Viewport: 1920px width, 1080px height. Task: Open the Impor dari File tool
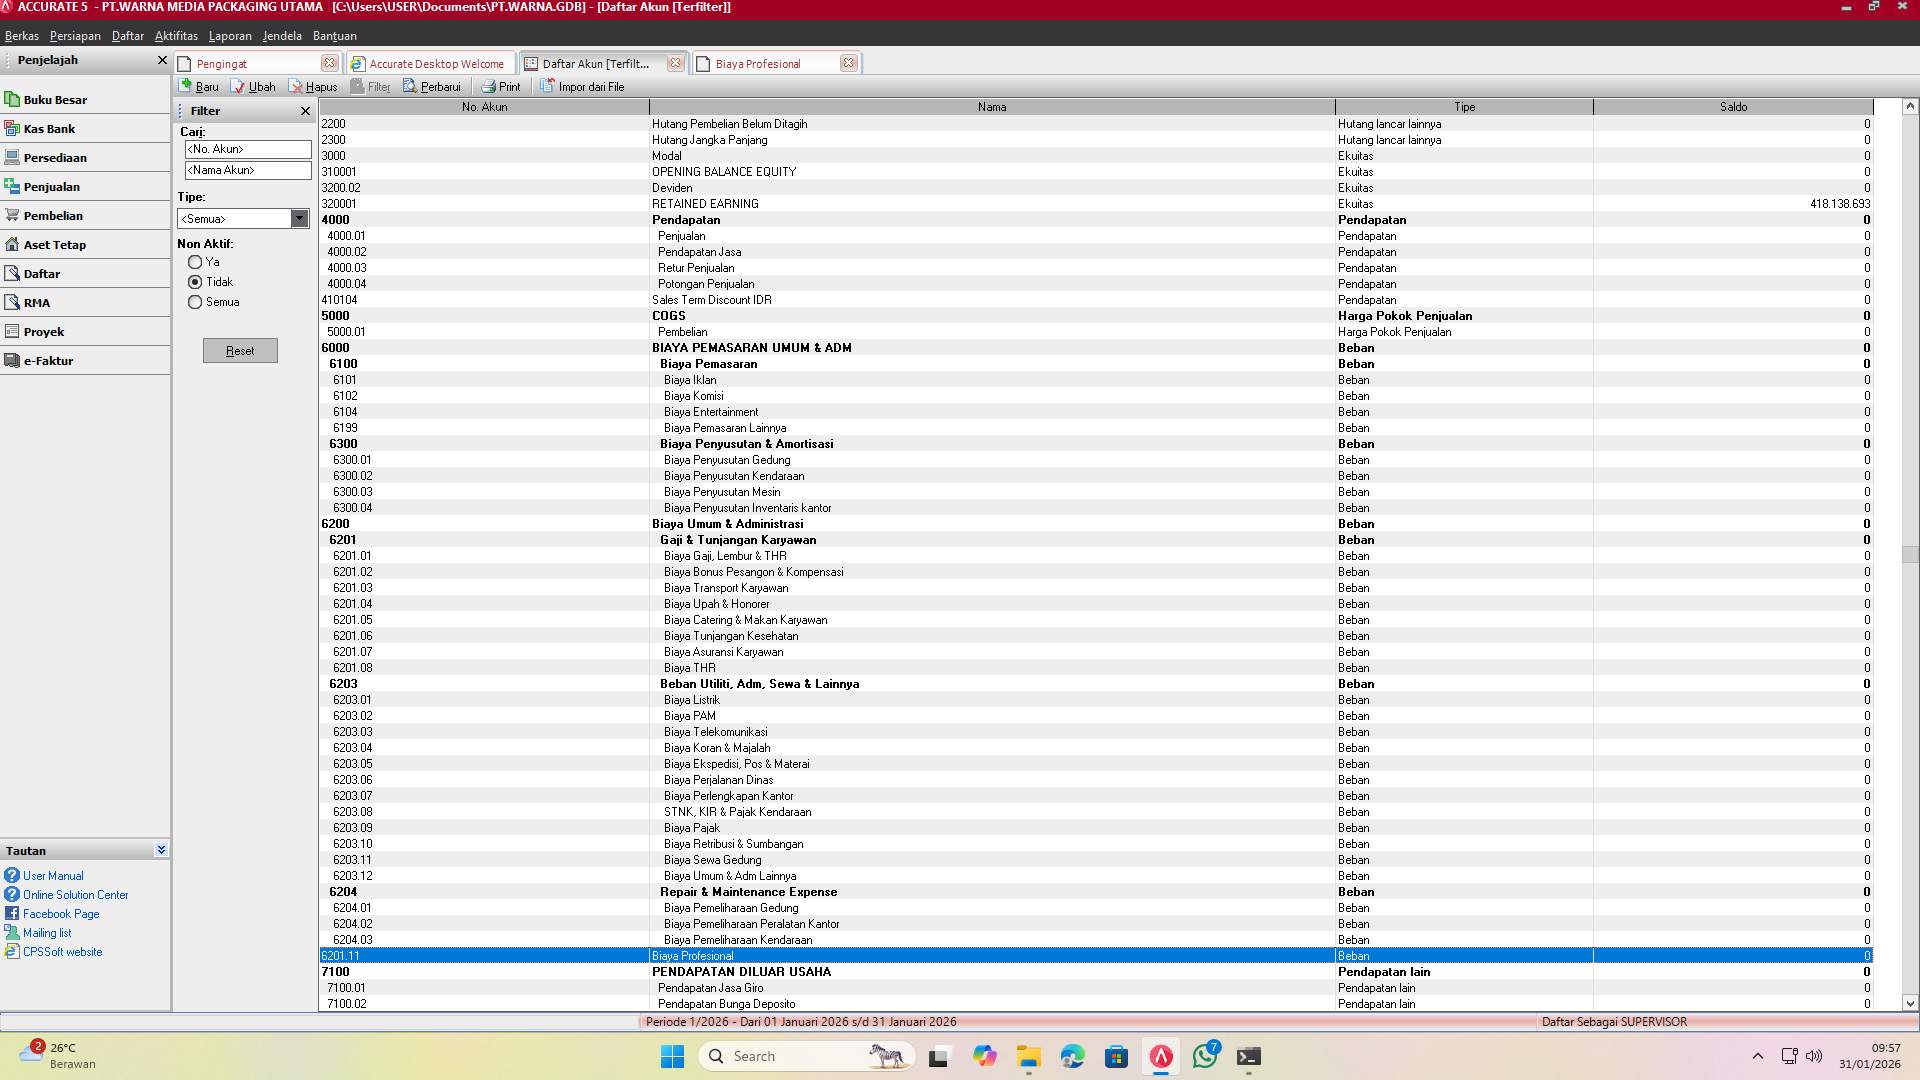(584, 86)
